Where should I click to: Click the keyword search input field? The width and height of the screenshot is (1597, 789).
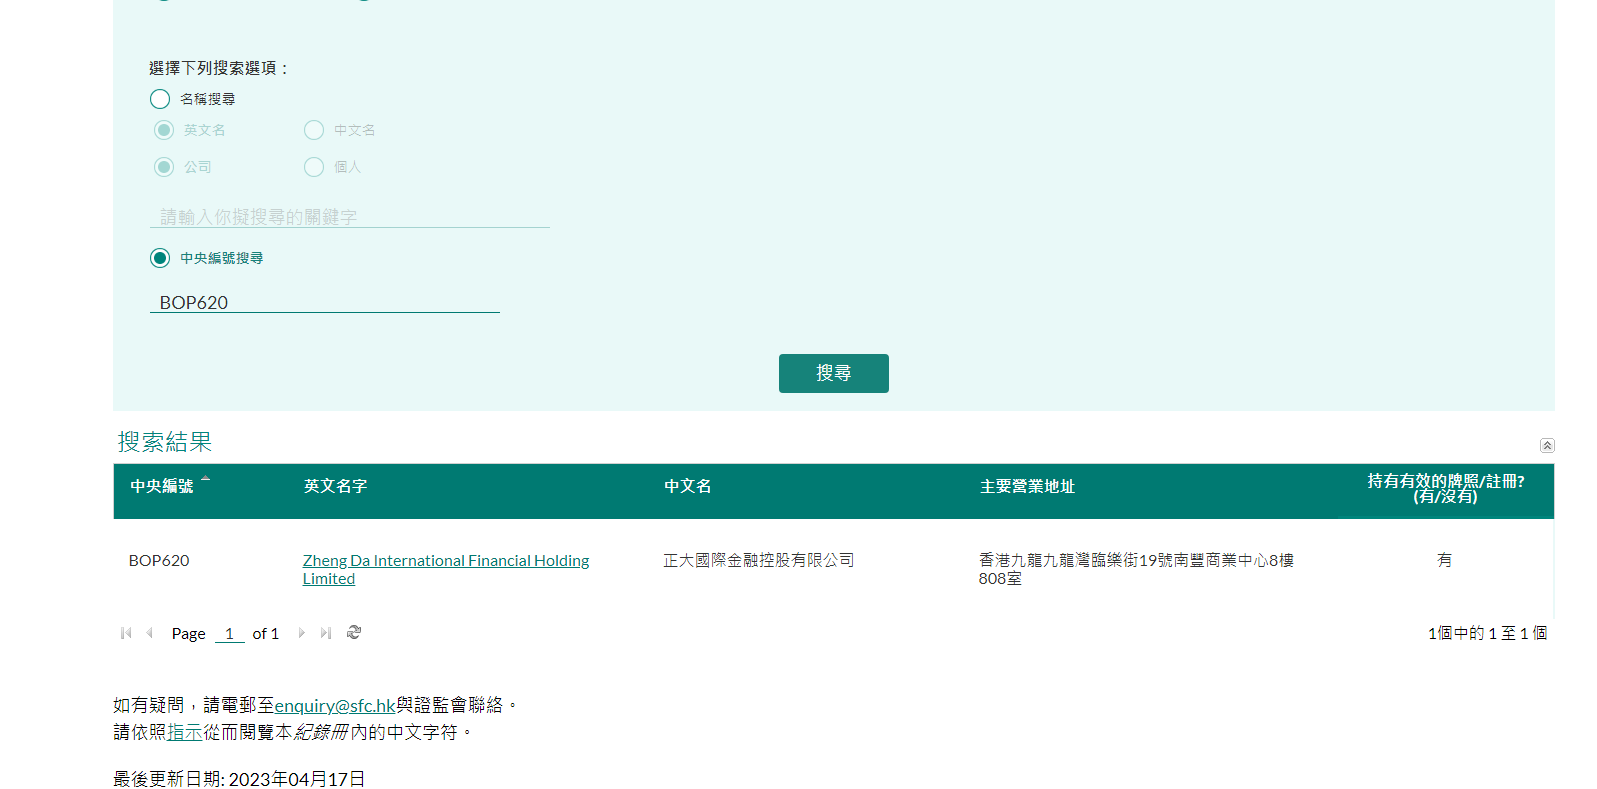350,217
